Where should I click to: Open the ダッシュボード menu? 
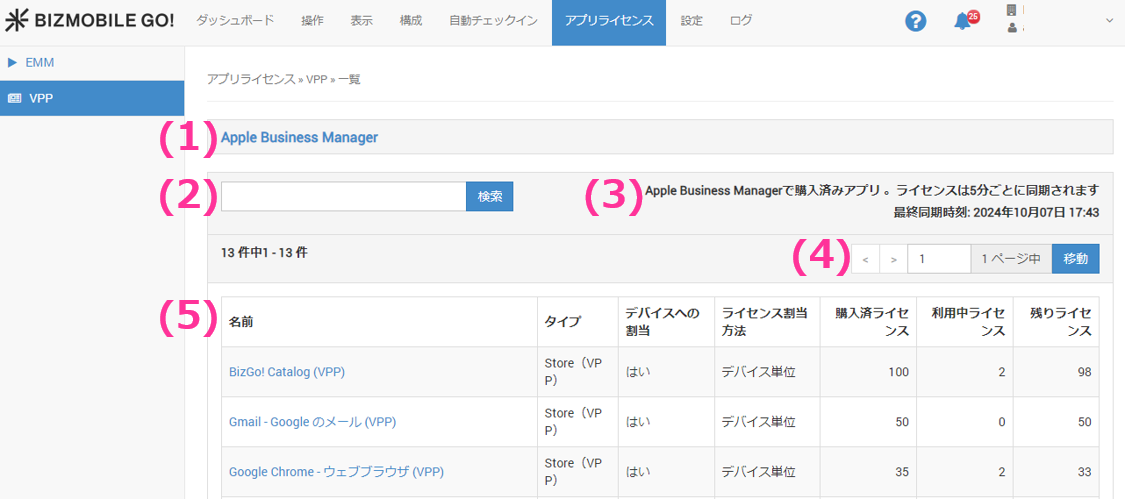tap(235, 21)
